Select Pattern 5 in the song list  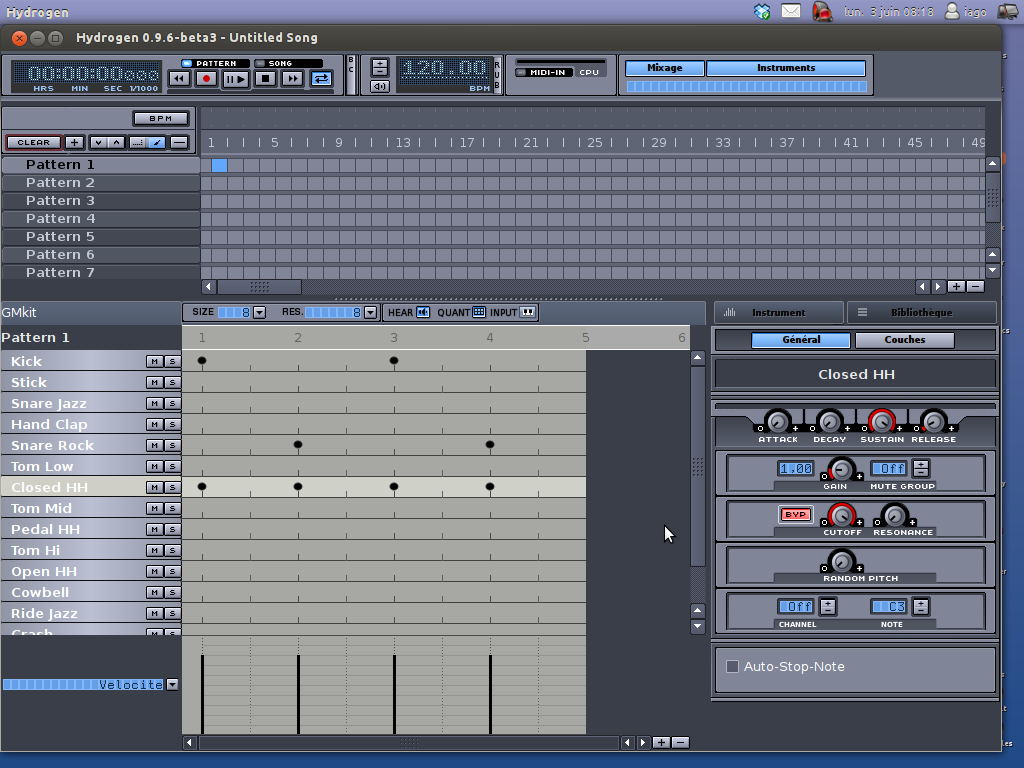pyautogui.click(x=101, y=236)
